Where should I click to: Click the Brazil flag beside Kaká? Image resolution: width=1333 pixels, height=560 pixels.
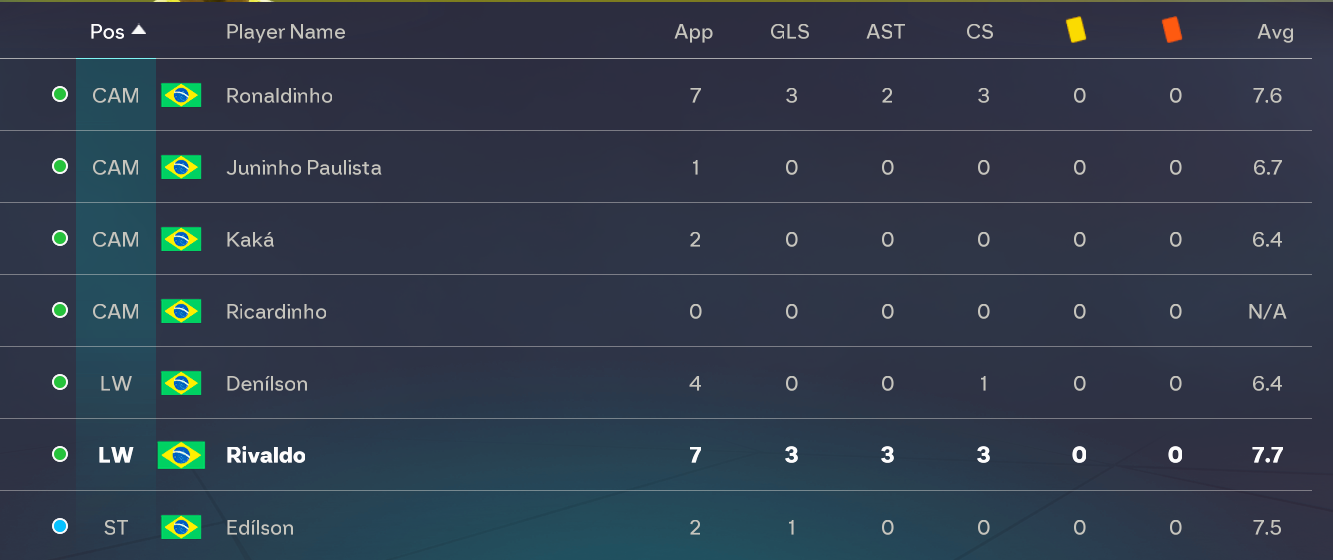point(181,240)
